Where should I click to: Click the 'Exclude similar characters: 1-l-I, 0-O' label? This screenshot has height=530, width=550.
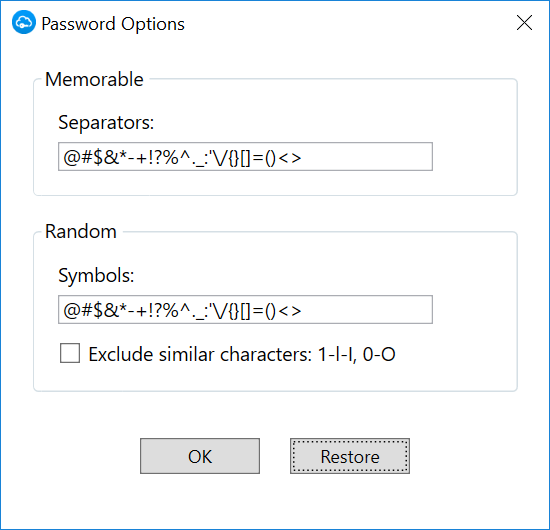pyautogui.click(x=242, y=354)
